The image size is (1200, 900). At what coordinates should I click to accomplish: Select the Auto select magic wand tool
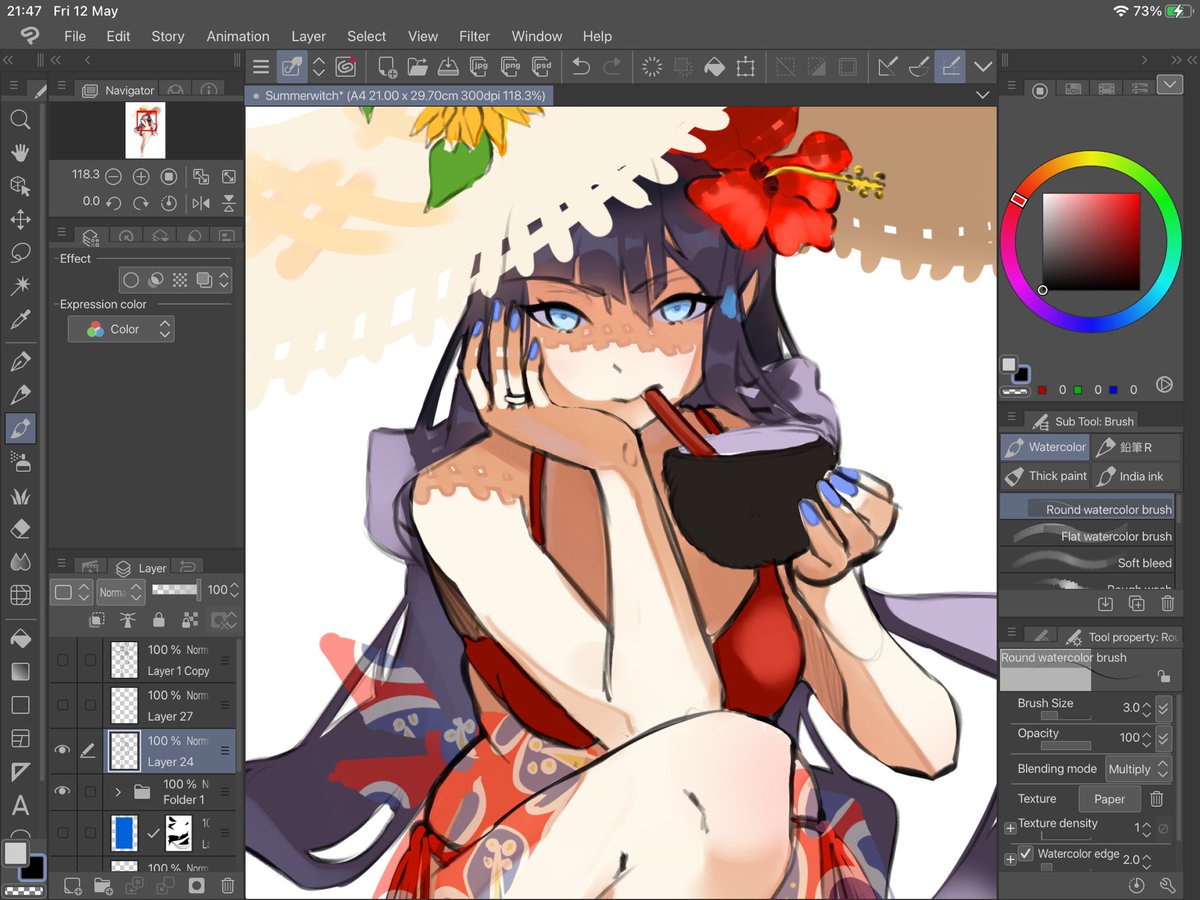20,286
